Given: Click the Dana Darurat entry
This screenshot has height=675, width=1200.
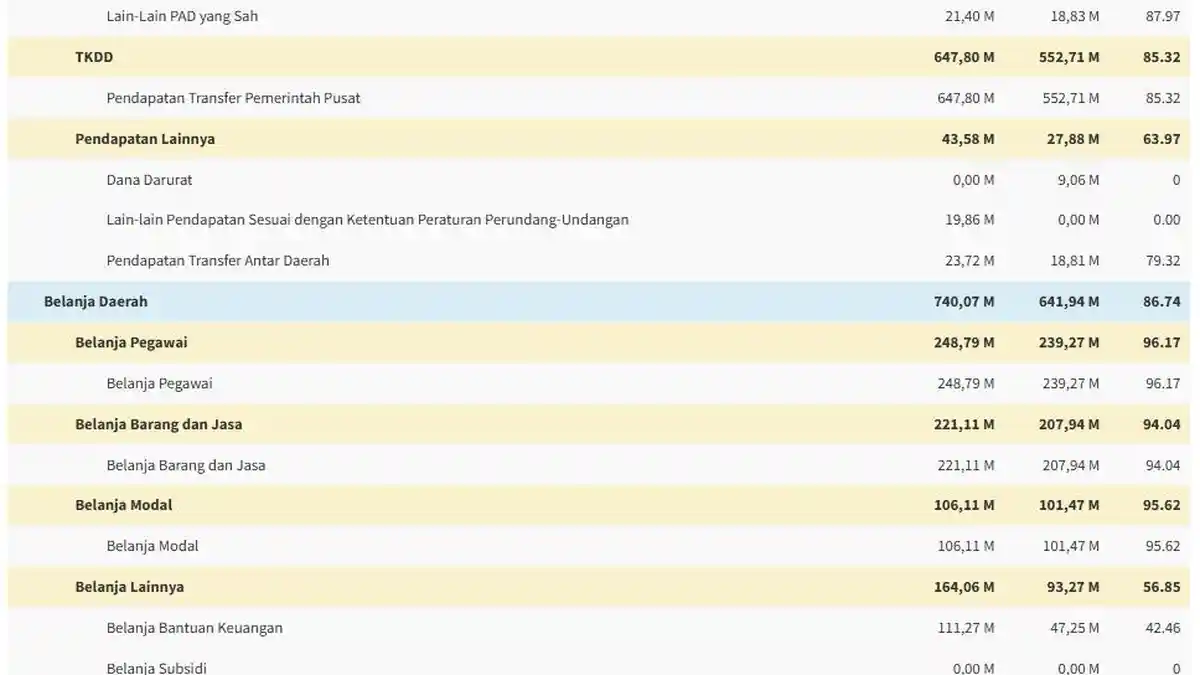Looking at the screenshot, I should point(599,180).
